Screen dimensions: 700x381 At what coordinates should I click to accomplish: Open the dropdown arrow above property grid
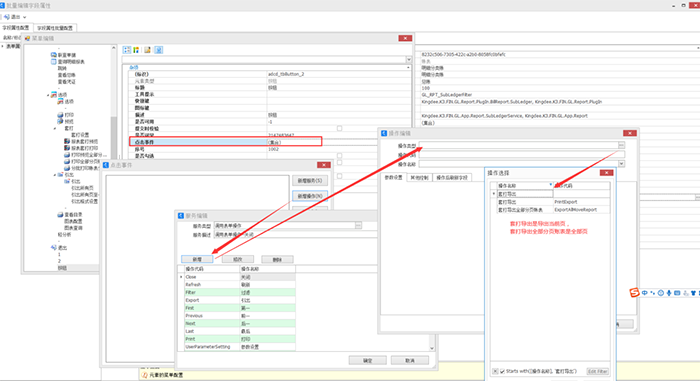(x=408, y=59)
